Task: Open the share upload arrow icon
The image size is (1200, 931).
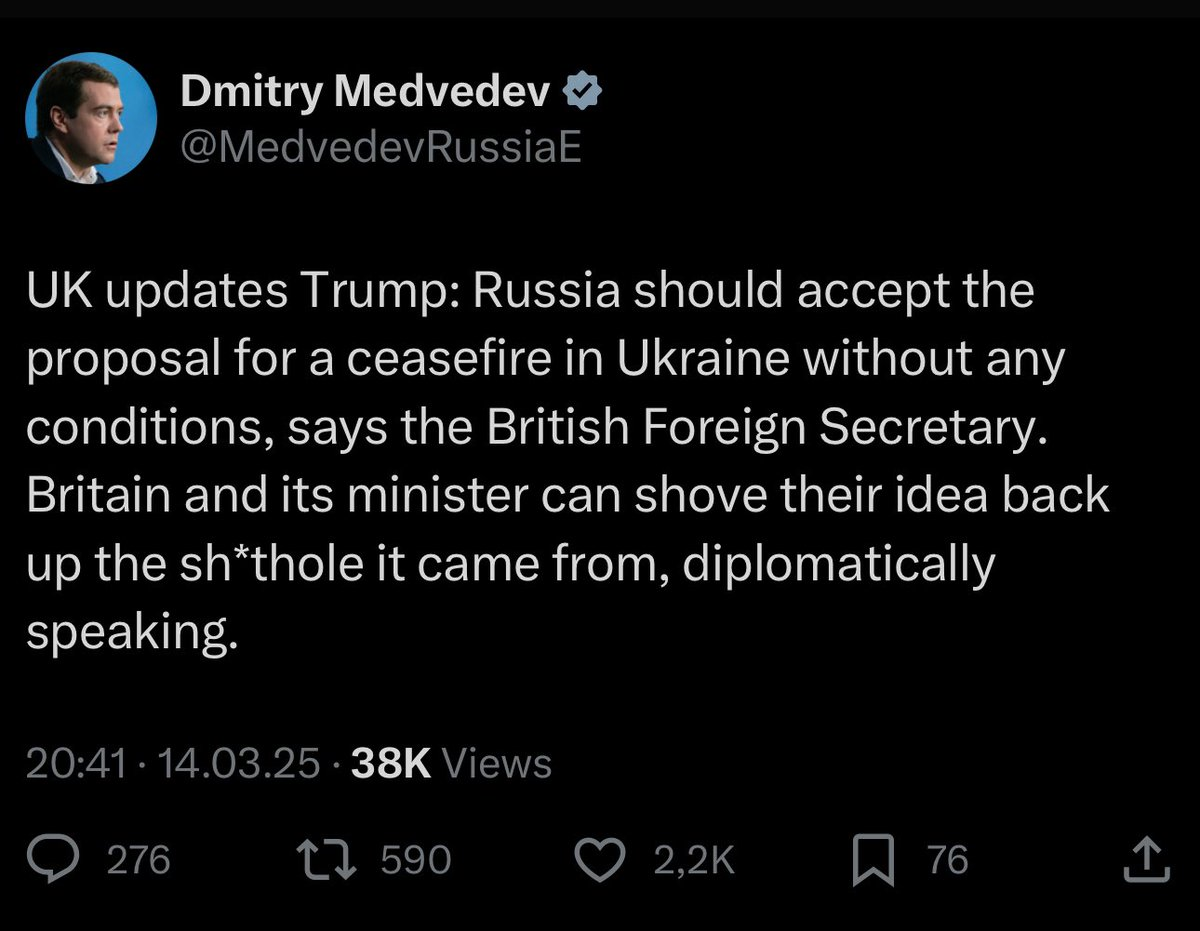Action: coord(1145,861)
